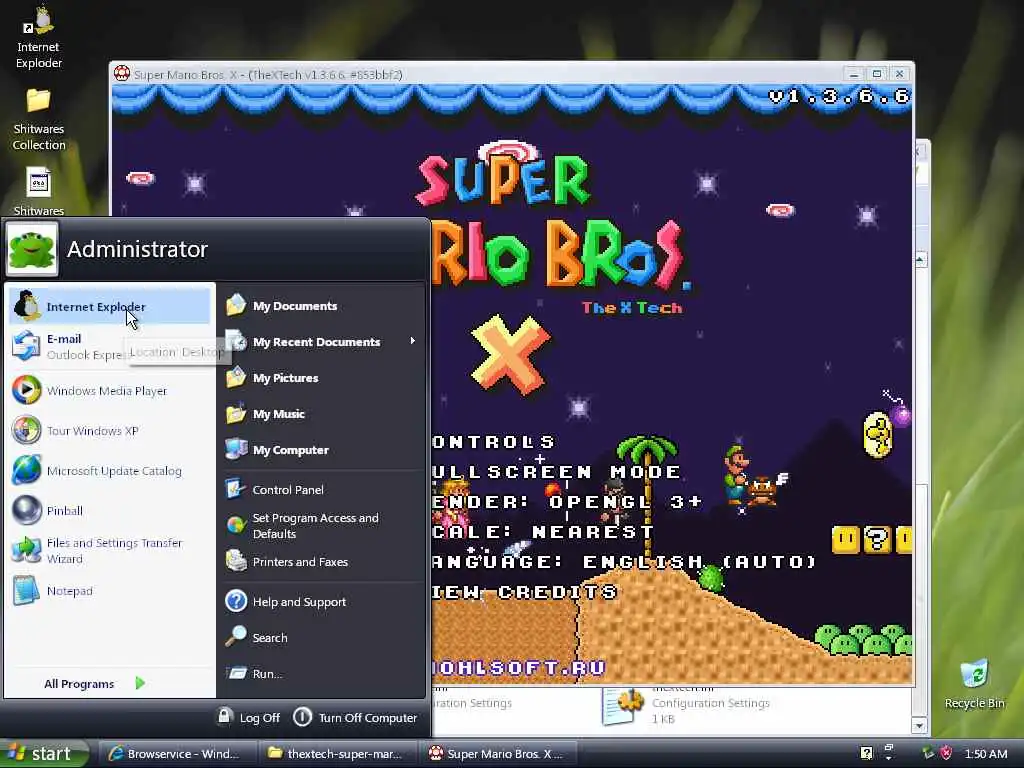Select FULLSCREEN MODE game option
Image resolution: width=1024 pixels, height=768 pixels.
pyautogui.click(x=556, y=472)
